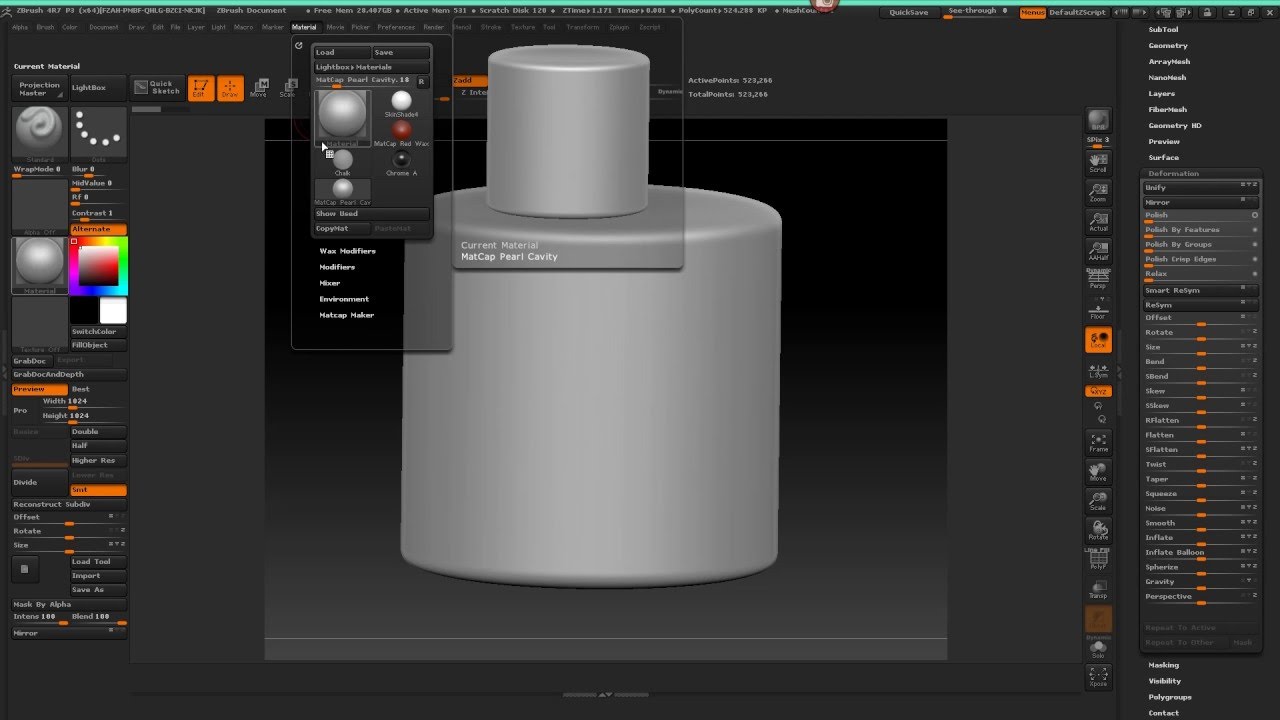This screenshot has width=1280, height=720.
Task: Toggle PolyF polyframe display
Action: pyautogui.click(x=1098, y=560)
